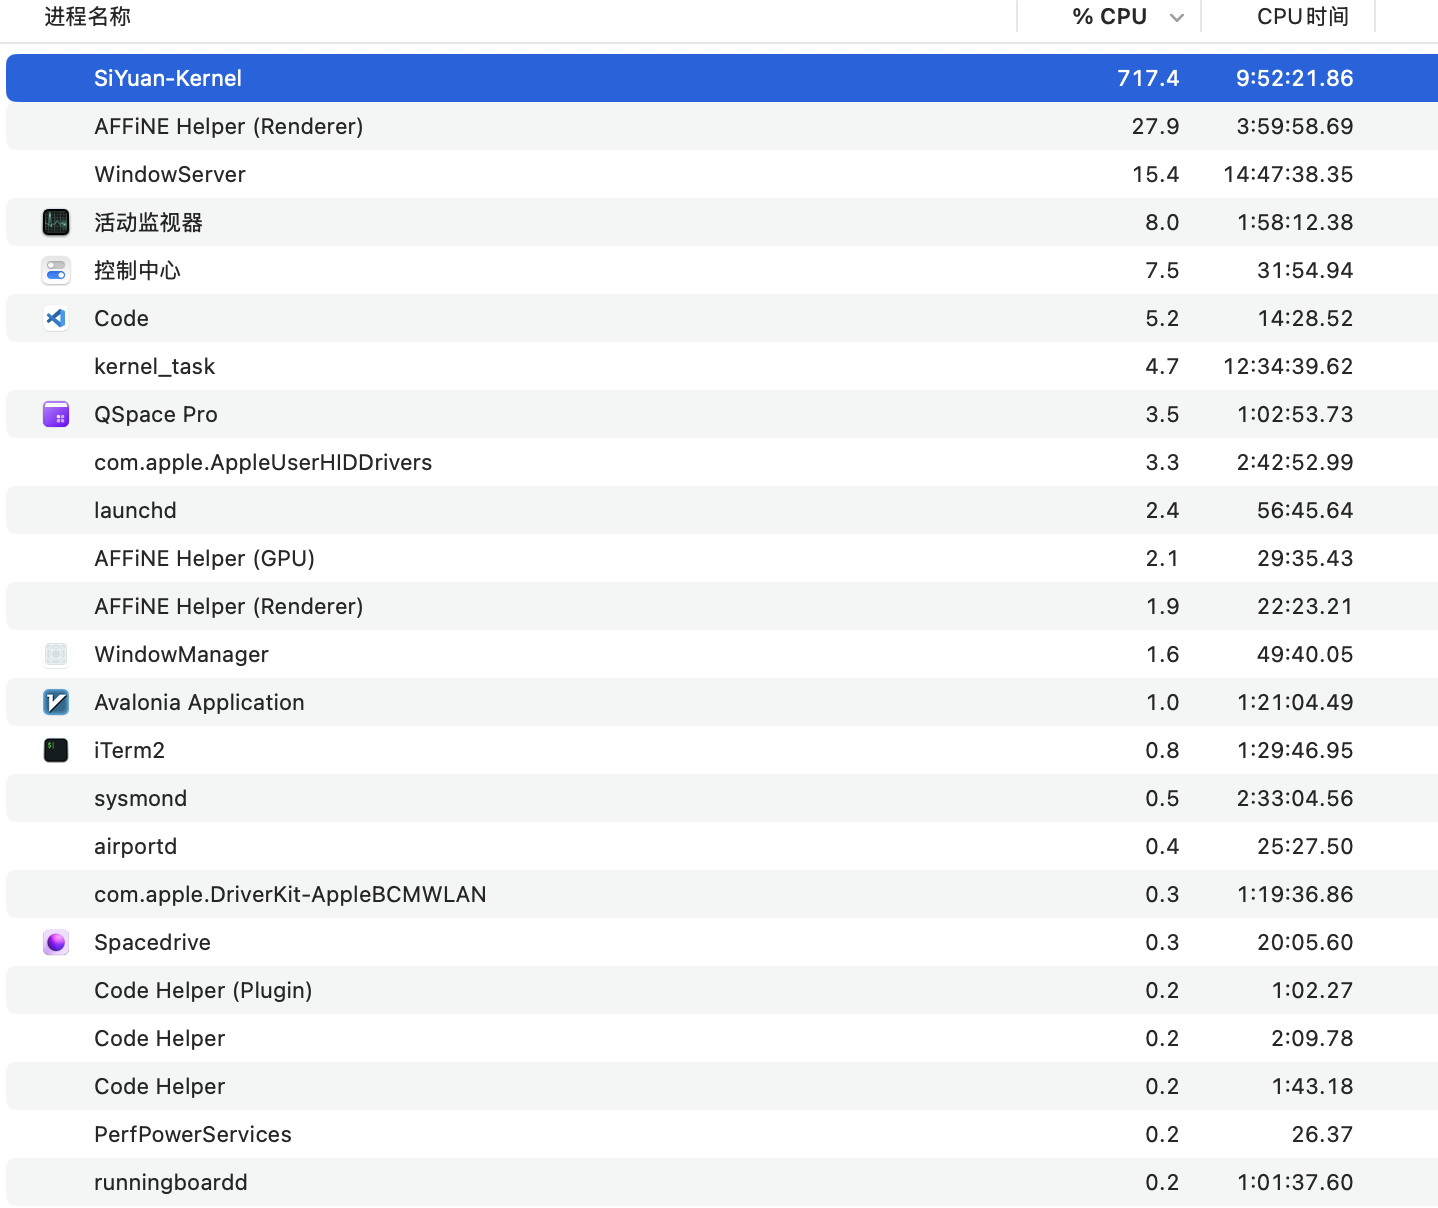
Task: Click the CPU time 2:33:04.56
Action: pyautogui.click(x=1295, y=798)
